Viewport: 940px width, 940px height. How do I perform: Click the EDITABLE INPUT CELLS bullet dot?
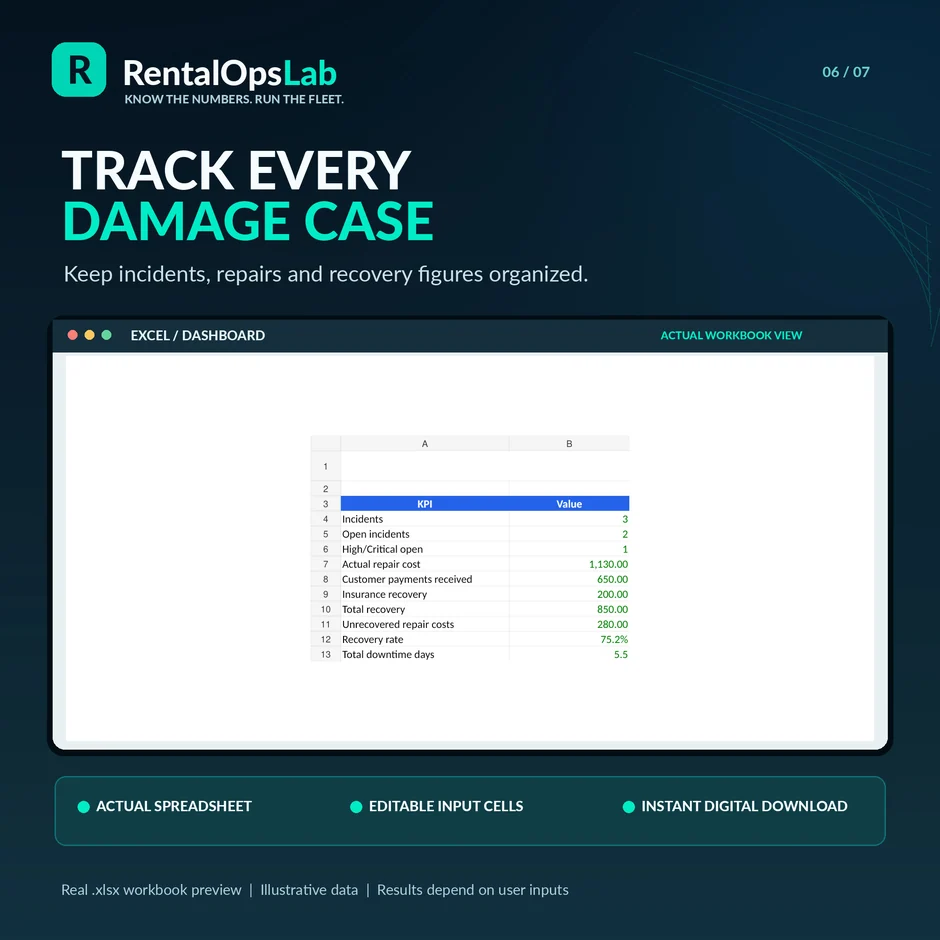(356, 807)
